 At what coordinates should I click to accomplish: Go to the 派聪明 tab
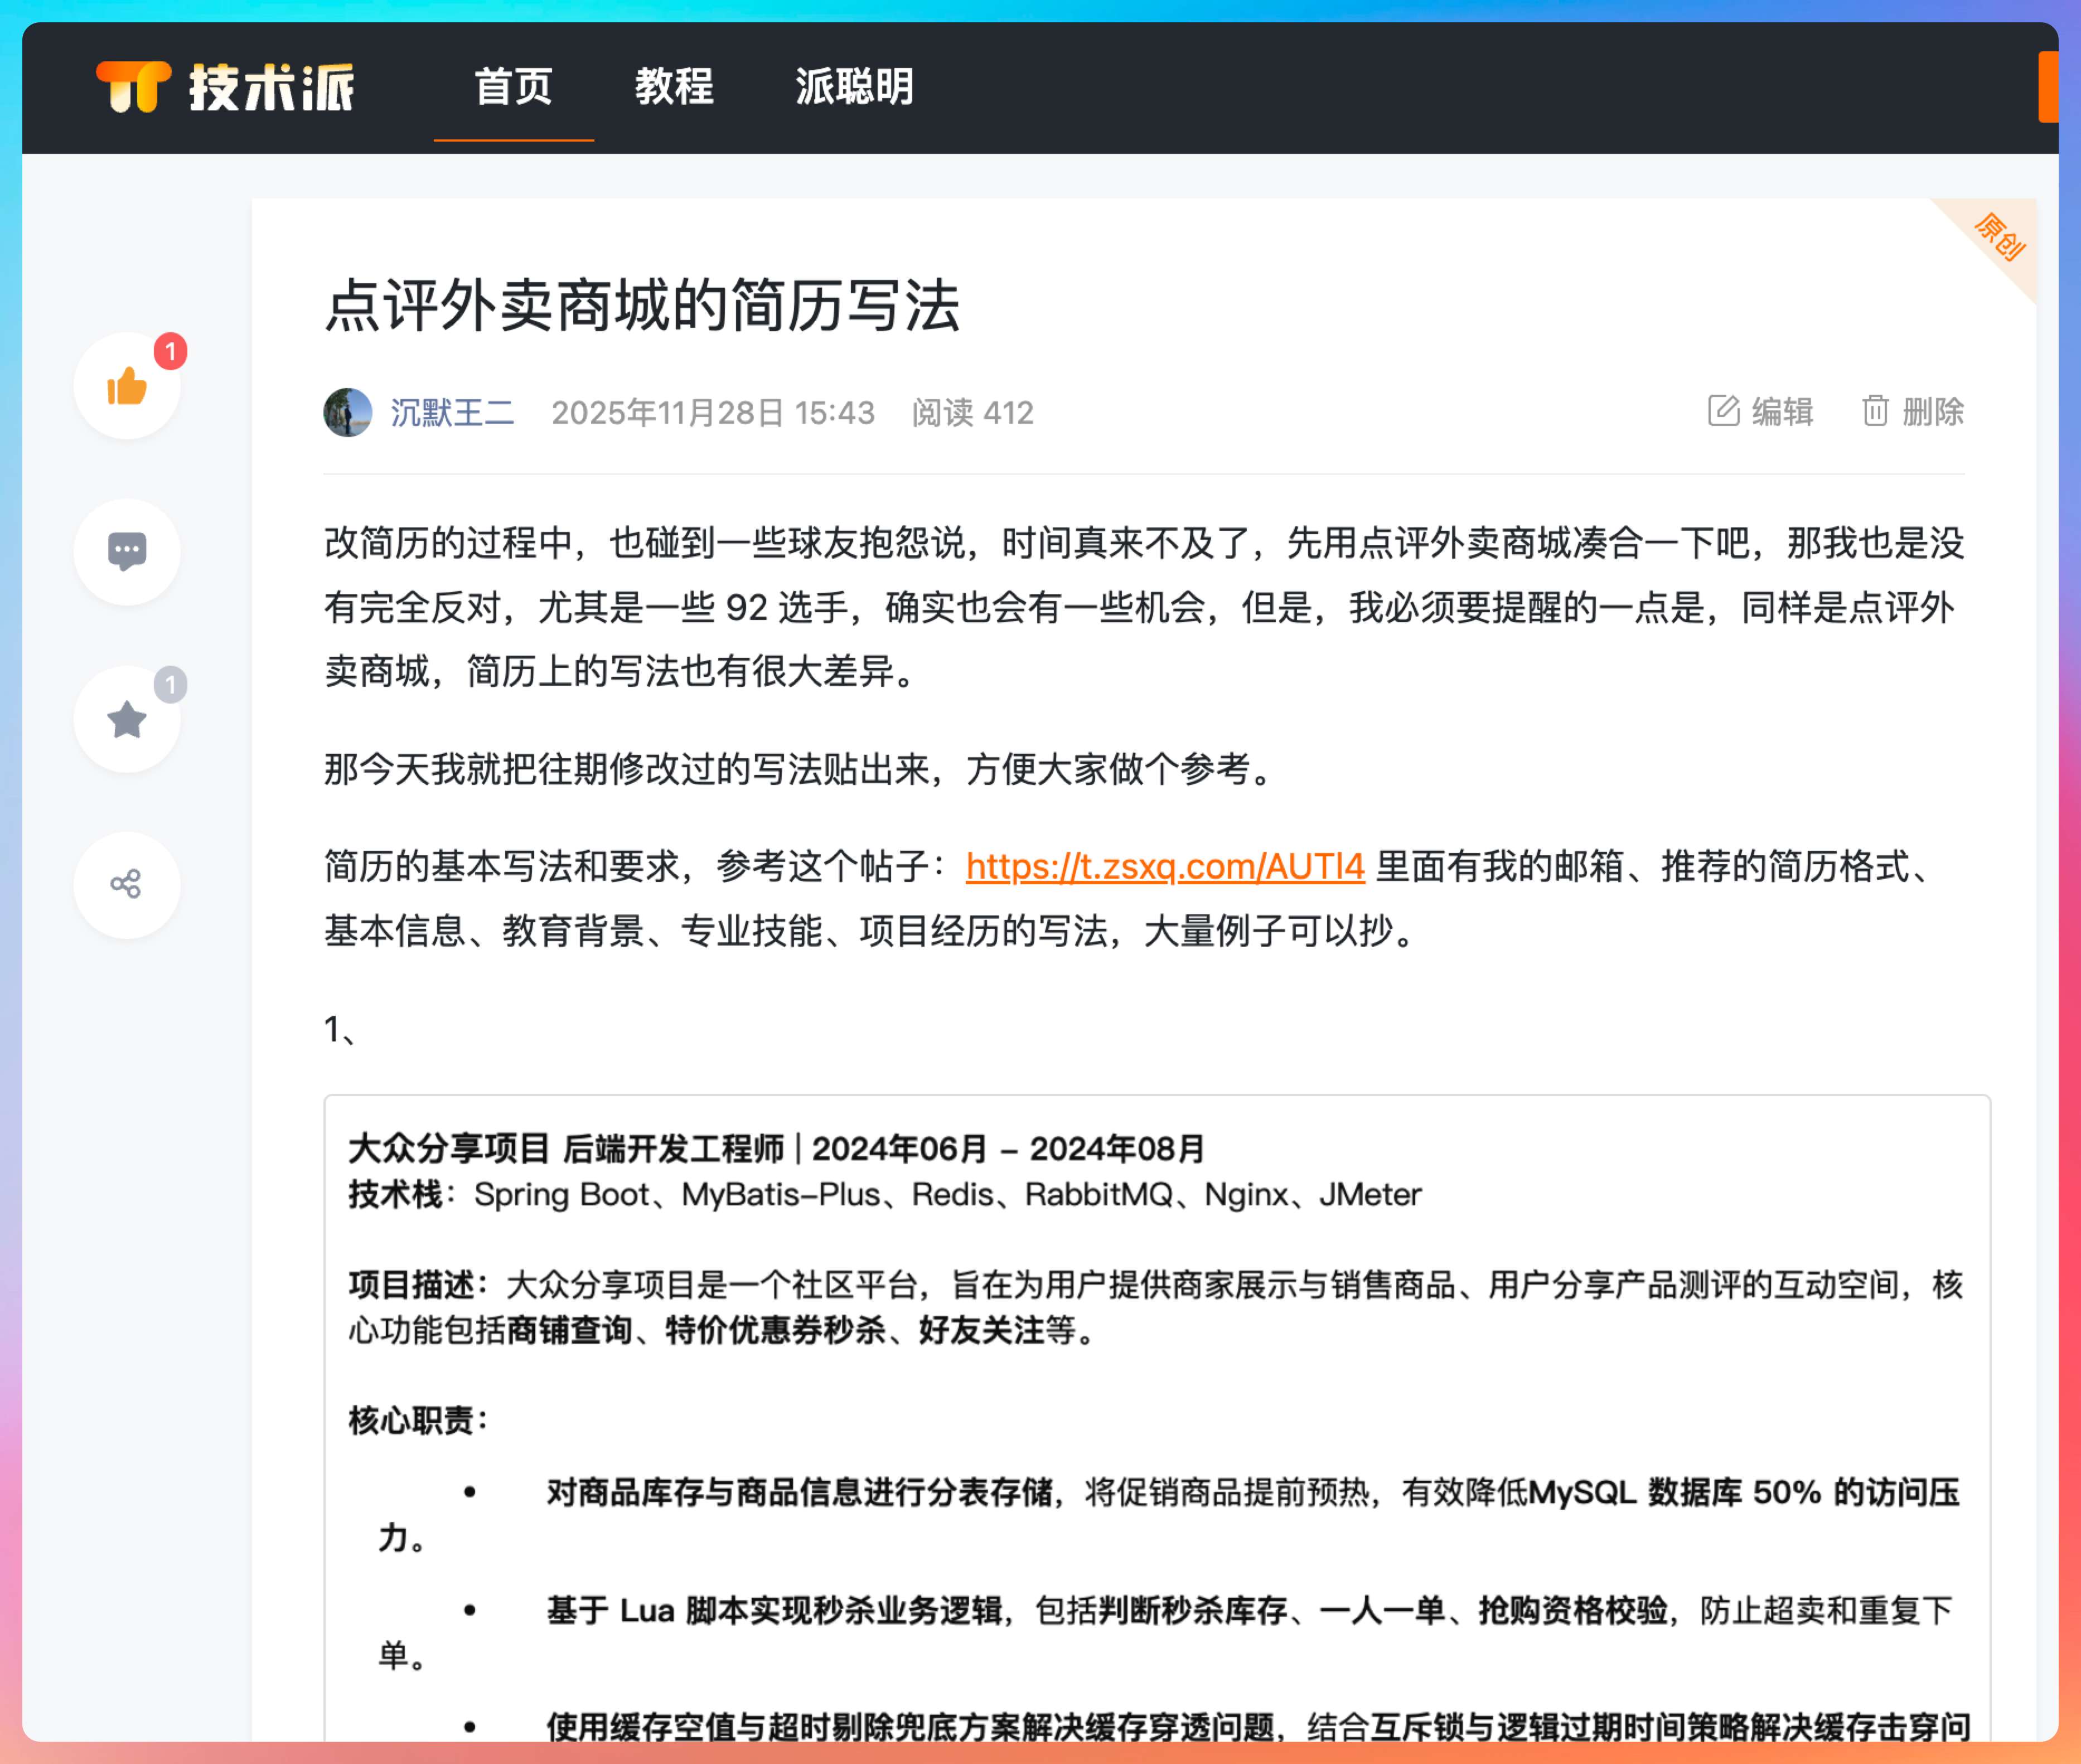tap(855, 87)
